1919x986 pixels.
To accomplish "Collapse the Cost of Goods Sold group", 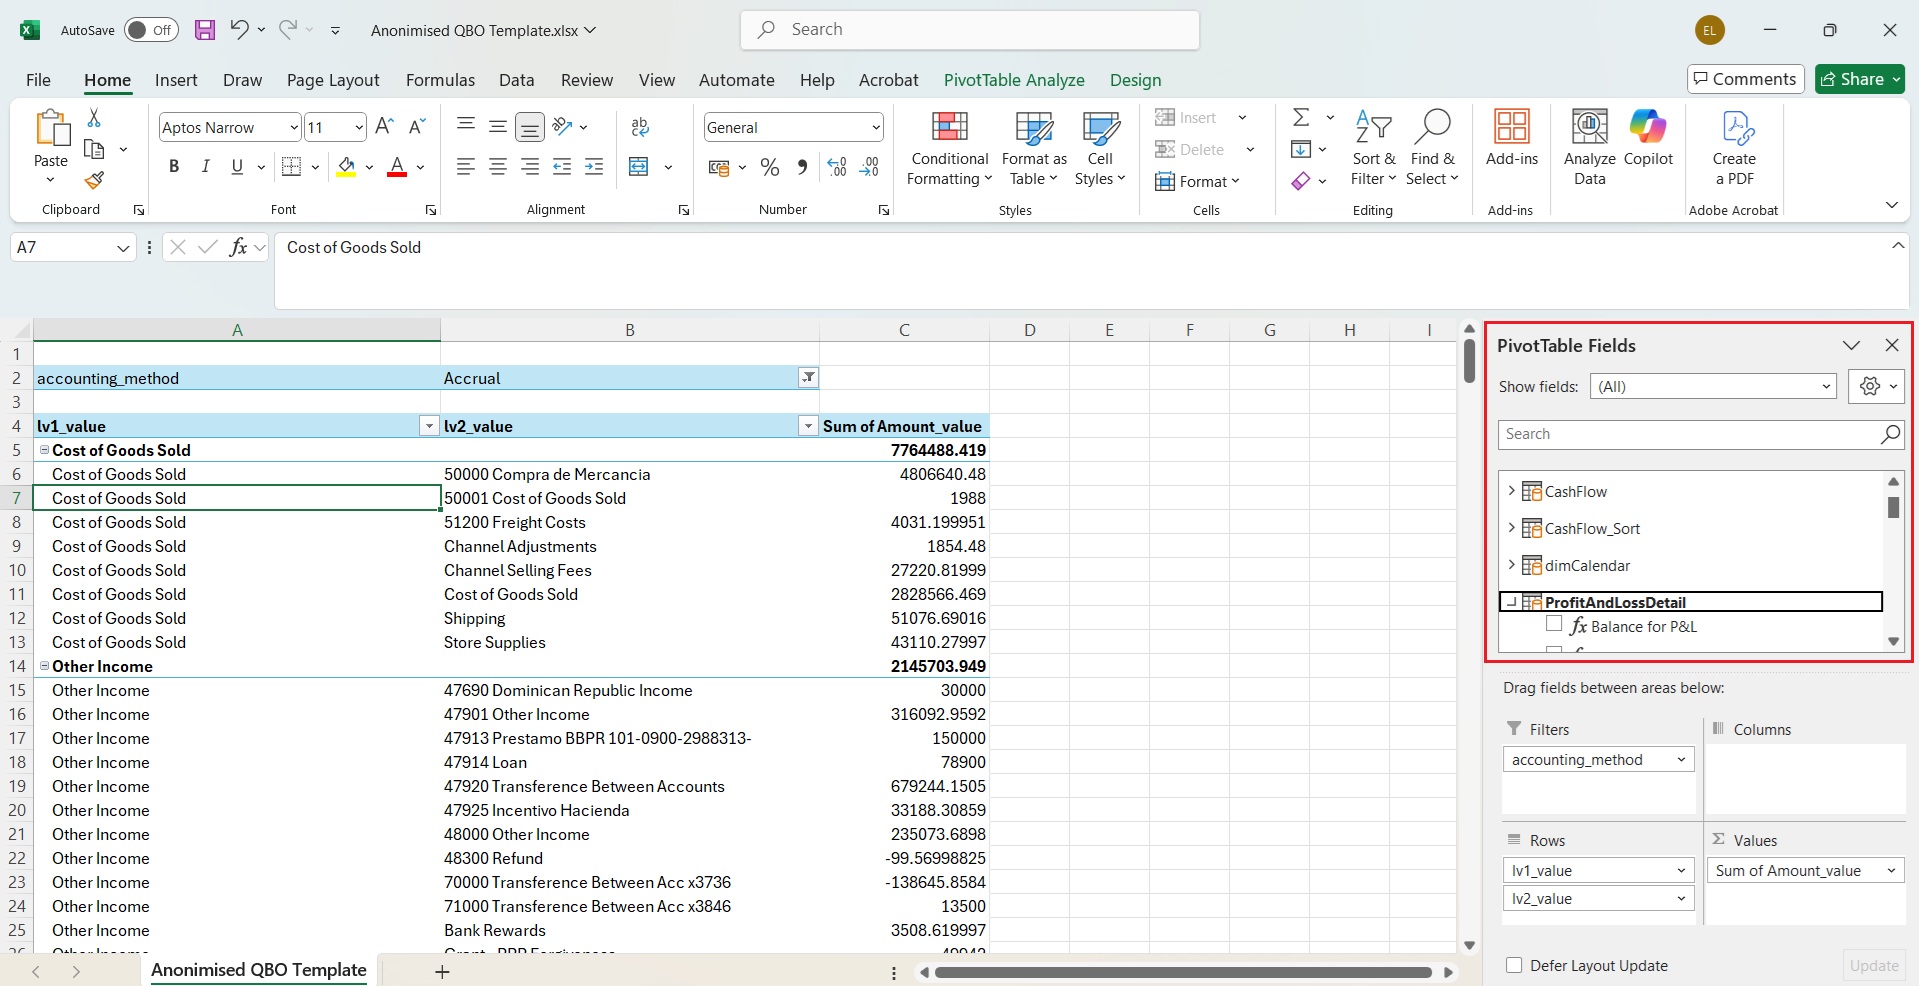I will click(44, 450).
